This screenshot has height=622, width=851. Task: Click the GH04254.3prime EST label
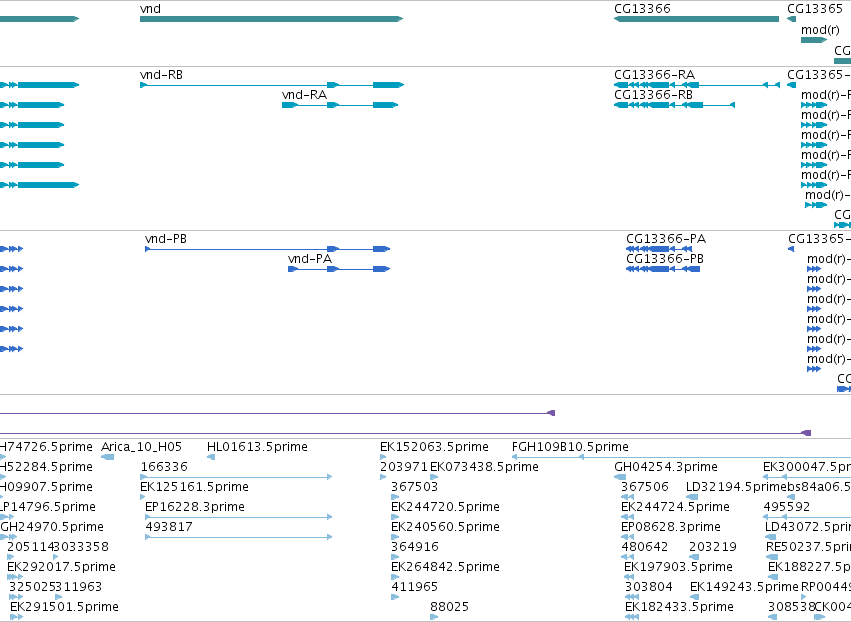coord(666,467)
